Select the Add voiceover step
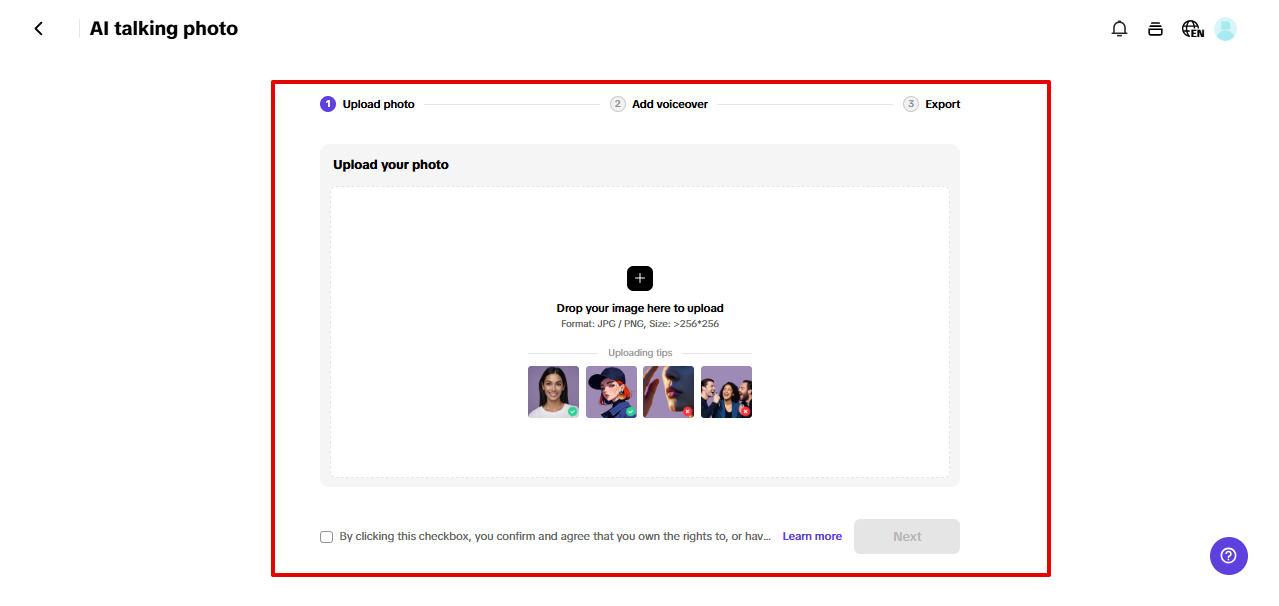This screenshot has height=606, width=1279. [659, 104]
